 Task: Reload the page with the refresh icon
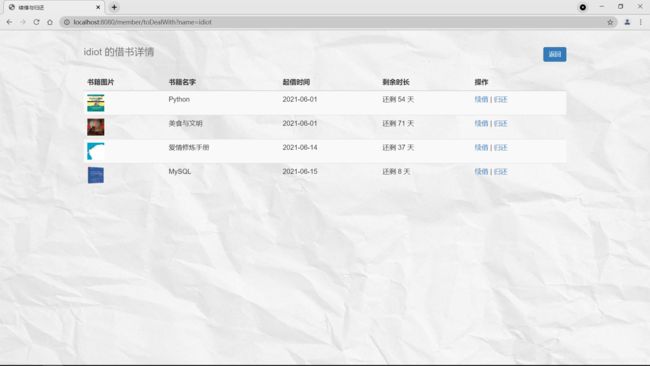click(36, 22)
